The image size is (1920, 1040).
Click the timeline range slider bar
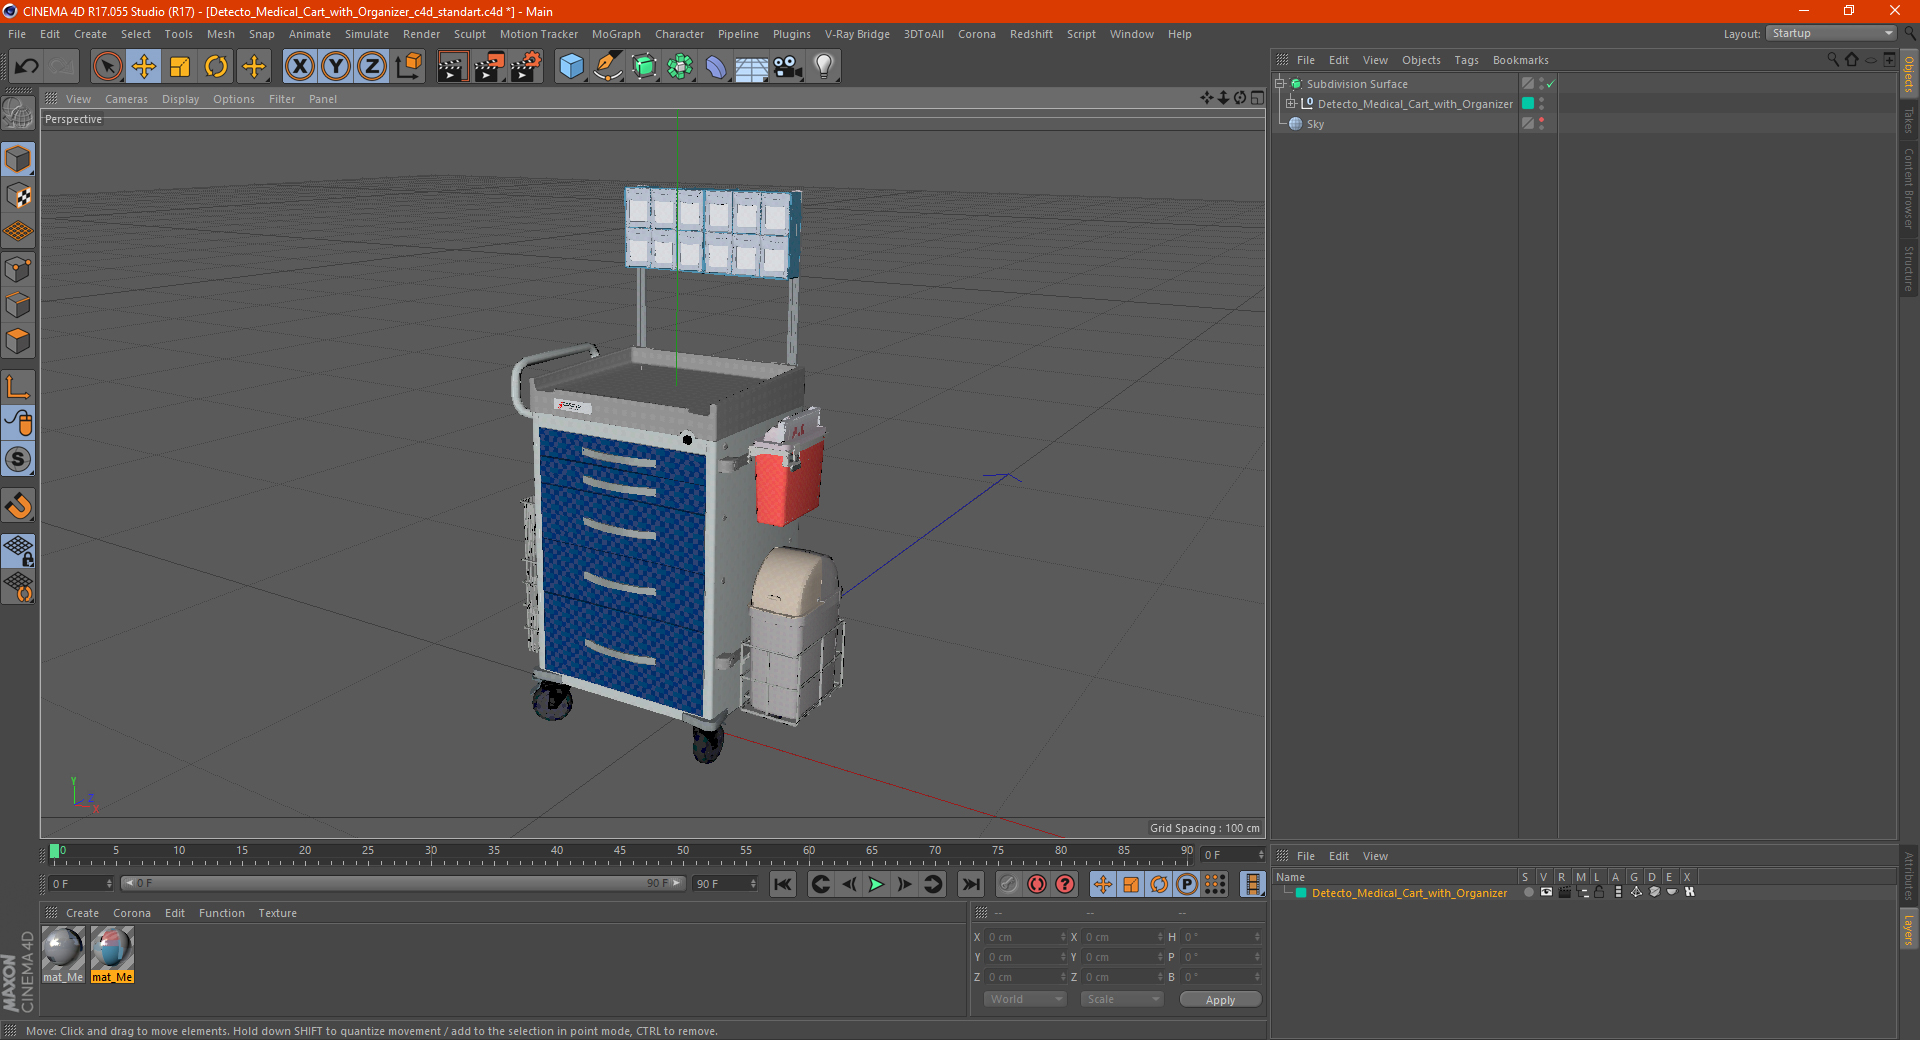click(x=403, y=883)
